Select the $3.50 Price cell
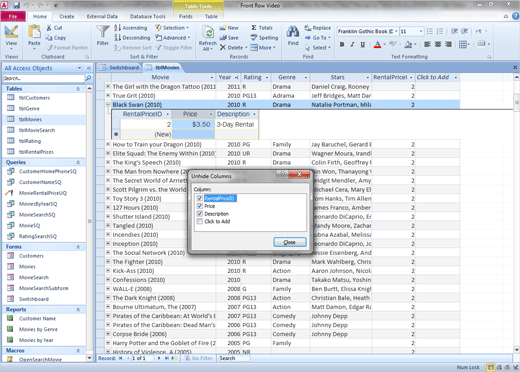Screen dimensions: 520x372 point(194,124)
